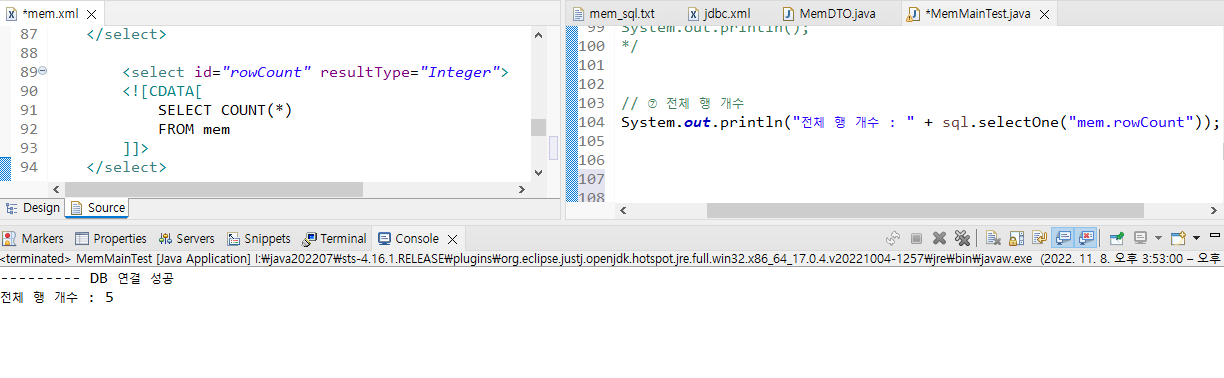Viewport: 1224px width, 378px height.
Task: Toggle Word Wrap in the Console
Action: click(x=1040, y=238)
